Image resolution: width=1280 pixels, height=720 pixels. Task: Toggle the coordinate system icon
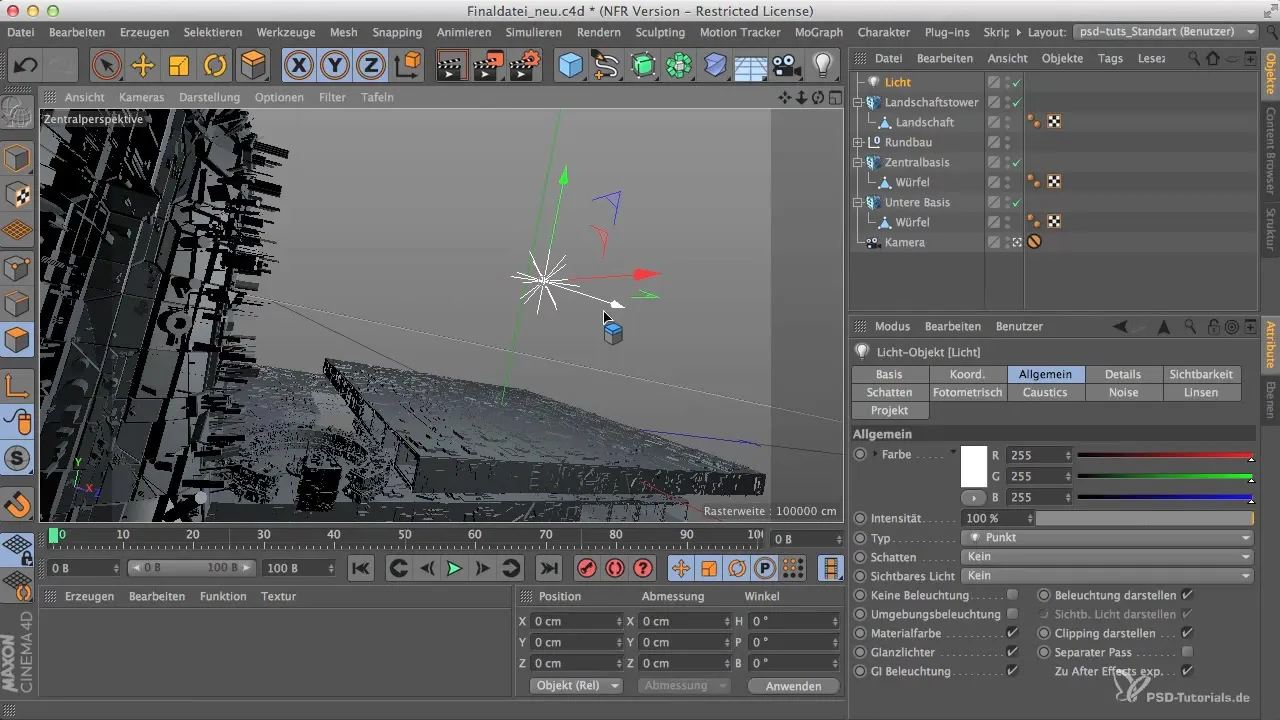click(x=408, y=66)
